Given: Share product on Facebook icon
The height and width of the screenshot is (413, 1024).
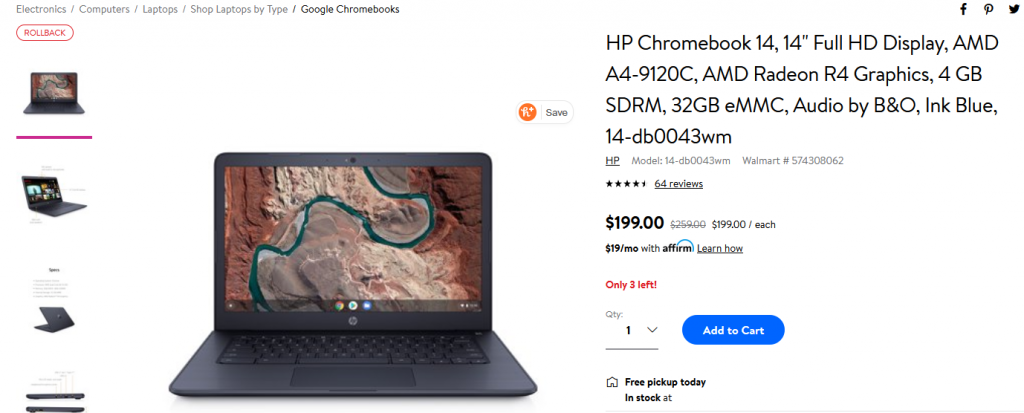Looking at the screenshot, I should click(x=963, y=9).
